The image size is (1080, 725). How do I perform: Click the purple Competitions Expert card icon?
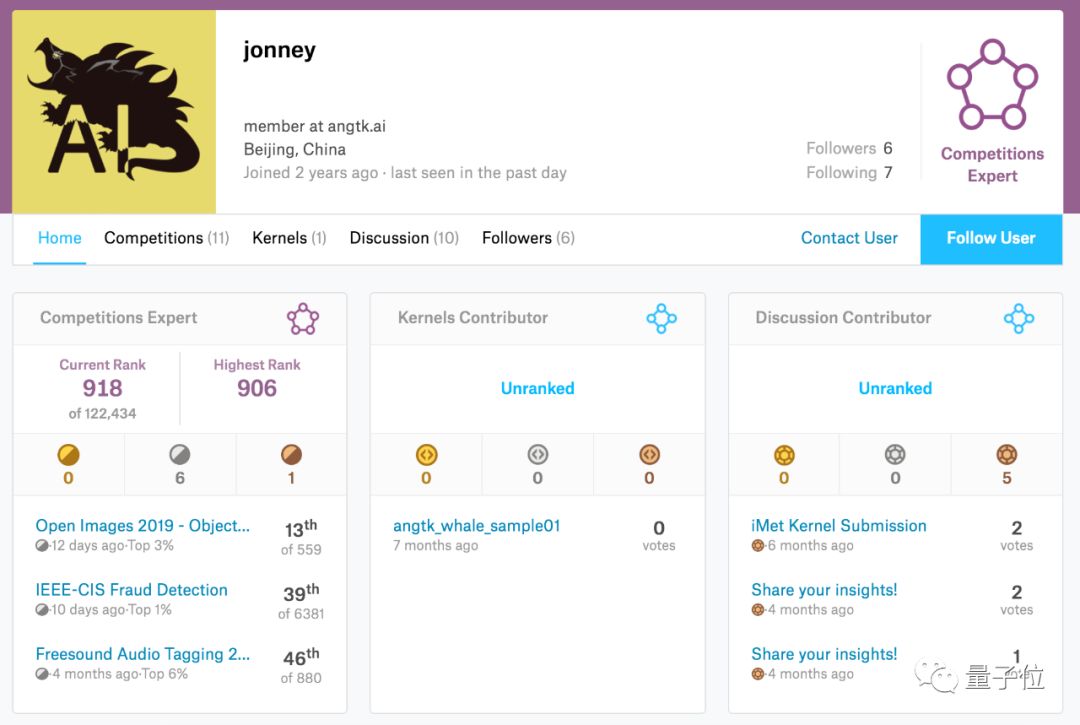tap(303, 319)
